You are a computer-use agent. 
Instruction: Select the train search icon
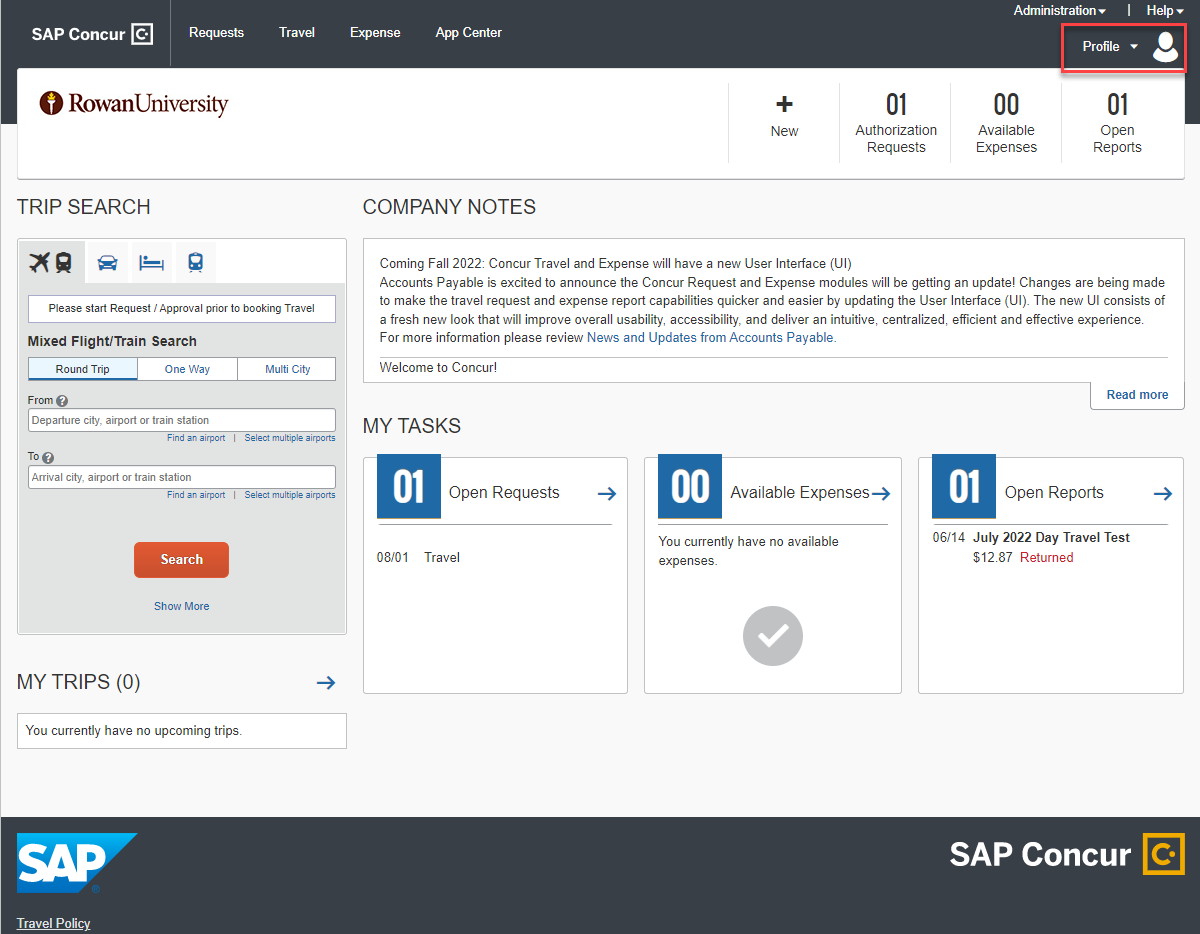pos(195,263)
